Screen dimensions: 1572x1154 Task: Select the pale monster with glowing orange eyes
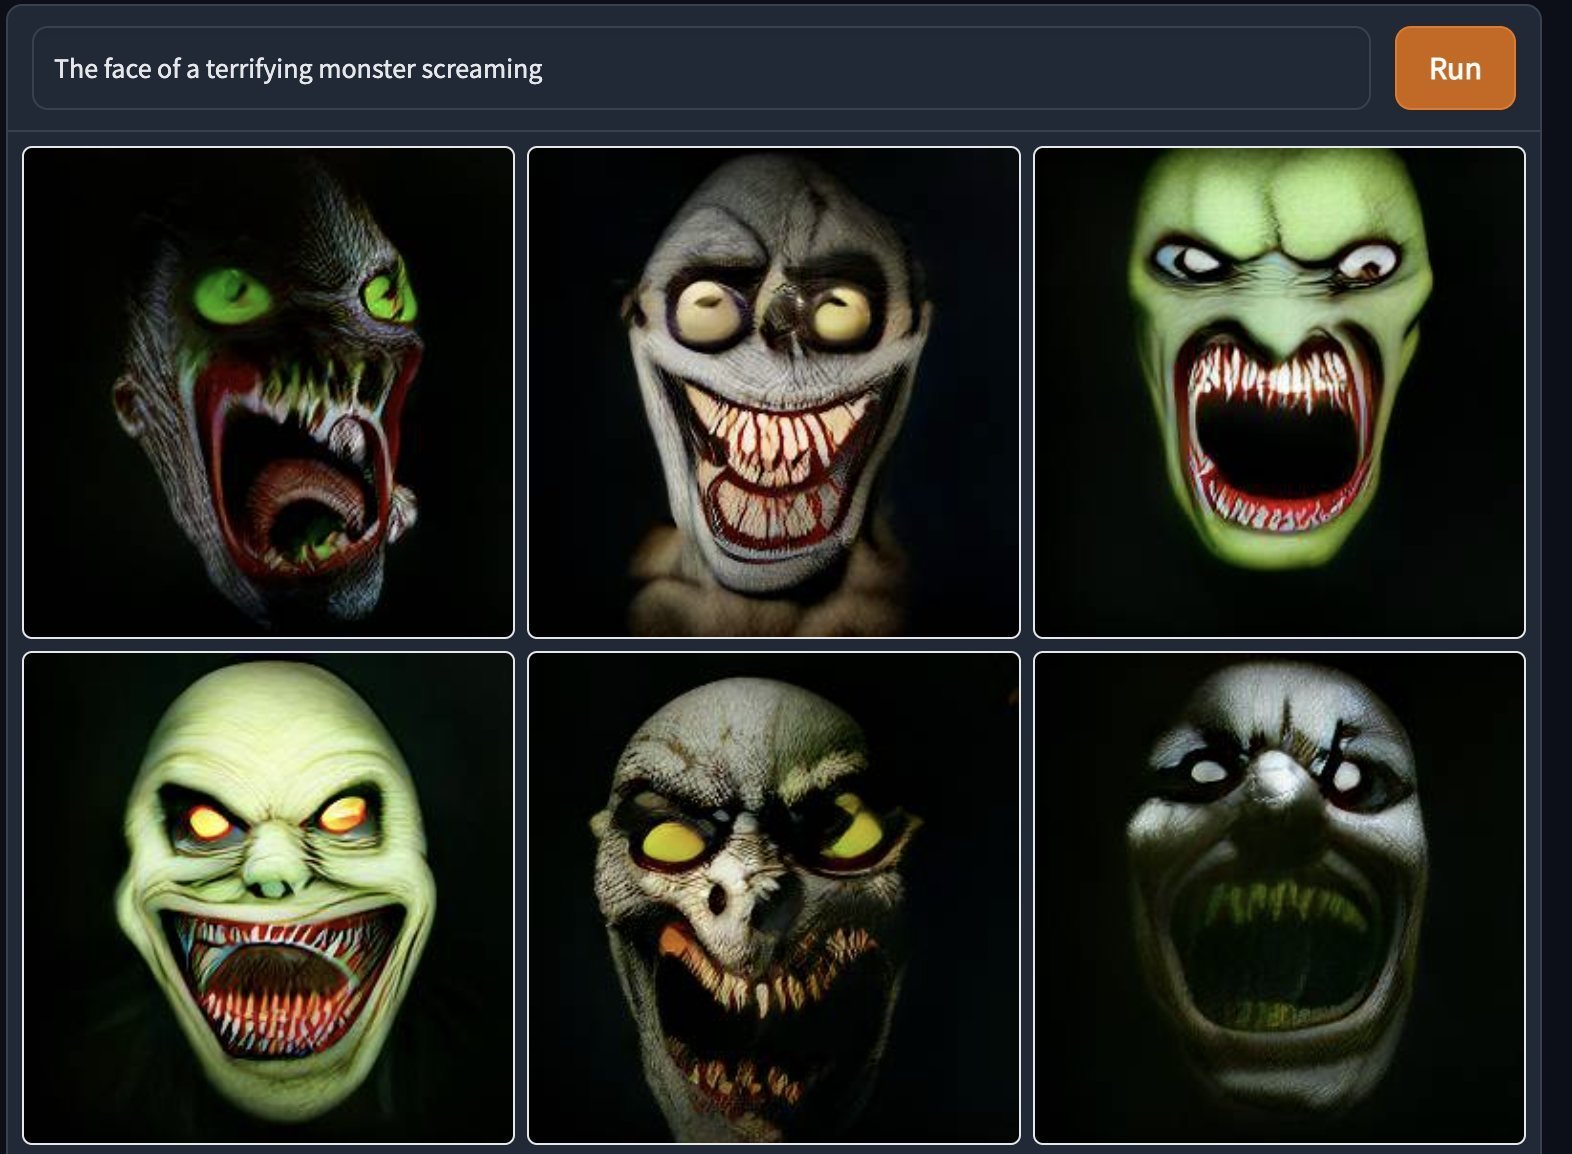tap(268, 897)
